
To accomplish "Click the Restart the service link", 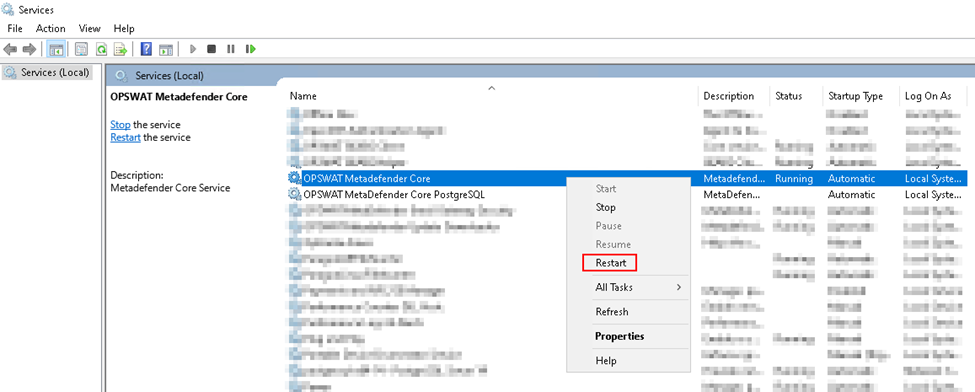I will click(x=125, y=138).
